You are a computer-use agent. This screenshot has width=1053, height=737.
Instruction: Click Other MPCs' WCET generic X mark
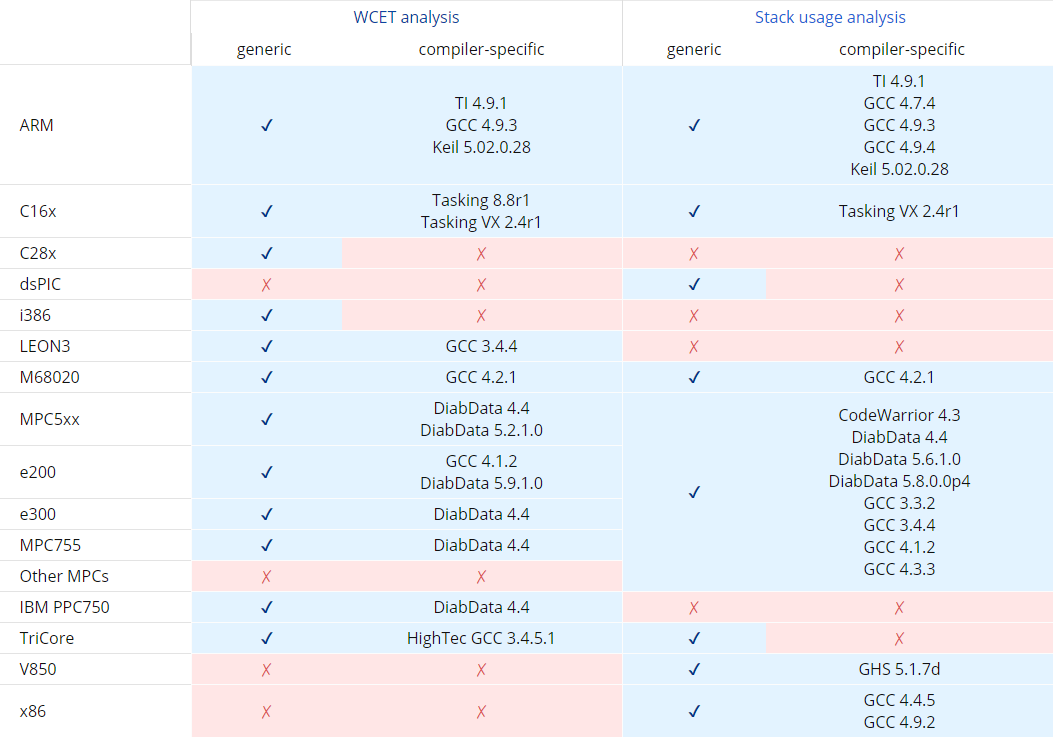[x=267, y=576]
